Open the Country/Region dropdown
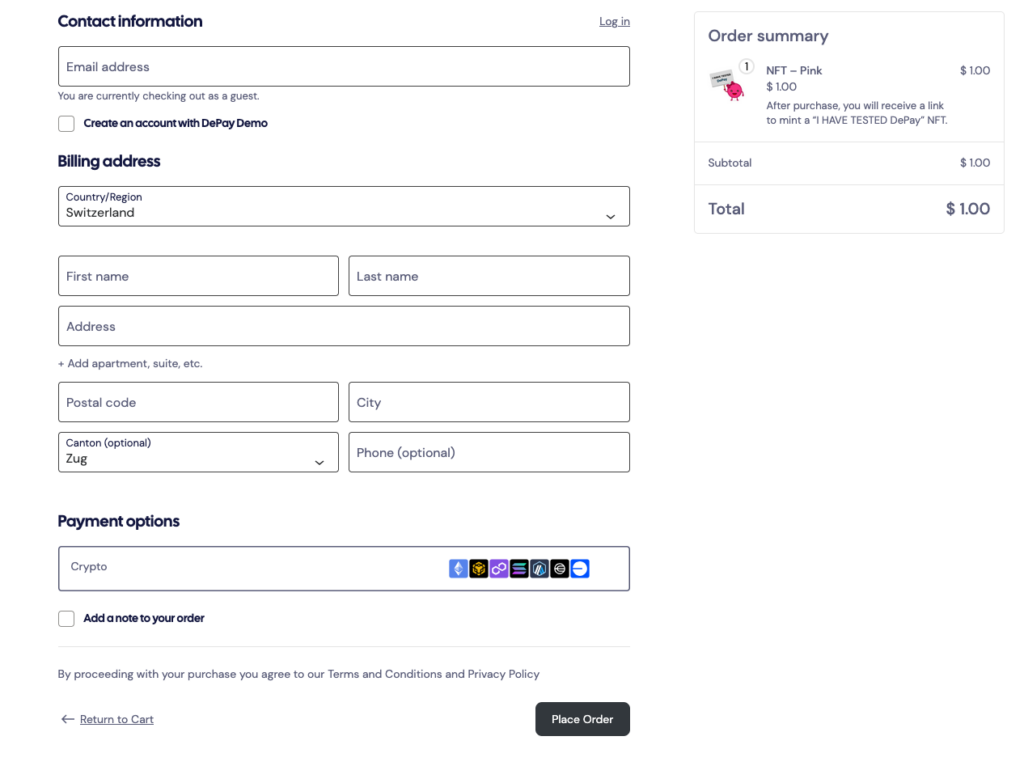The image size is (1024, 766). click(344, 206)
